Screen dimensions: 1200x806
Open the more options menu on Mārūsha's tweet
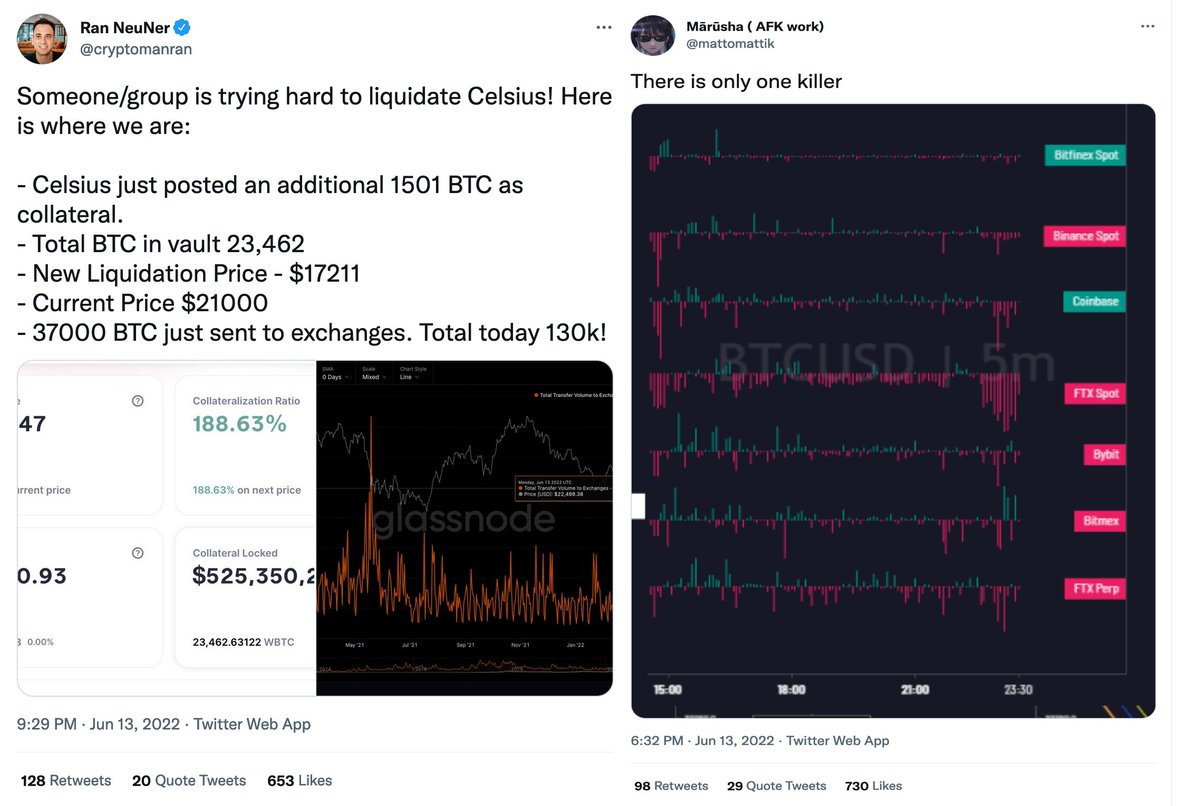tap(1149, 25)
